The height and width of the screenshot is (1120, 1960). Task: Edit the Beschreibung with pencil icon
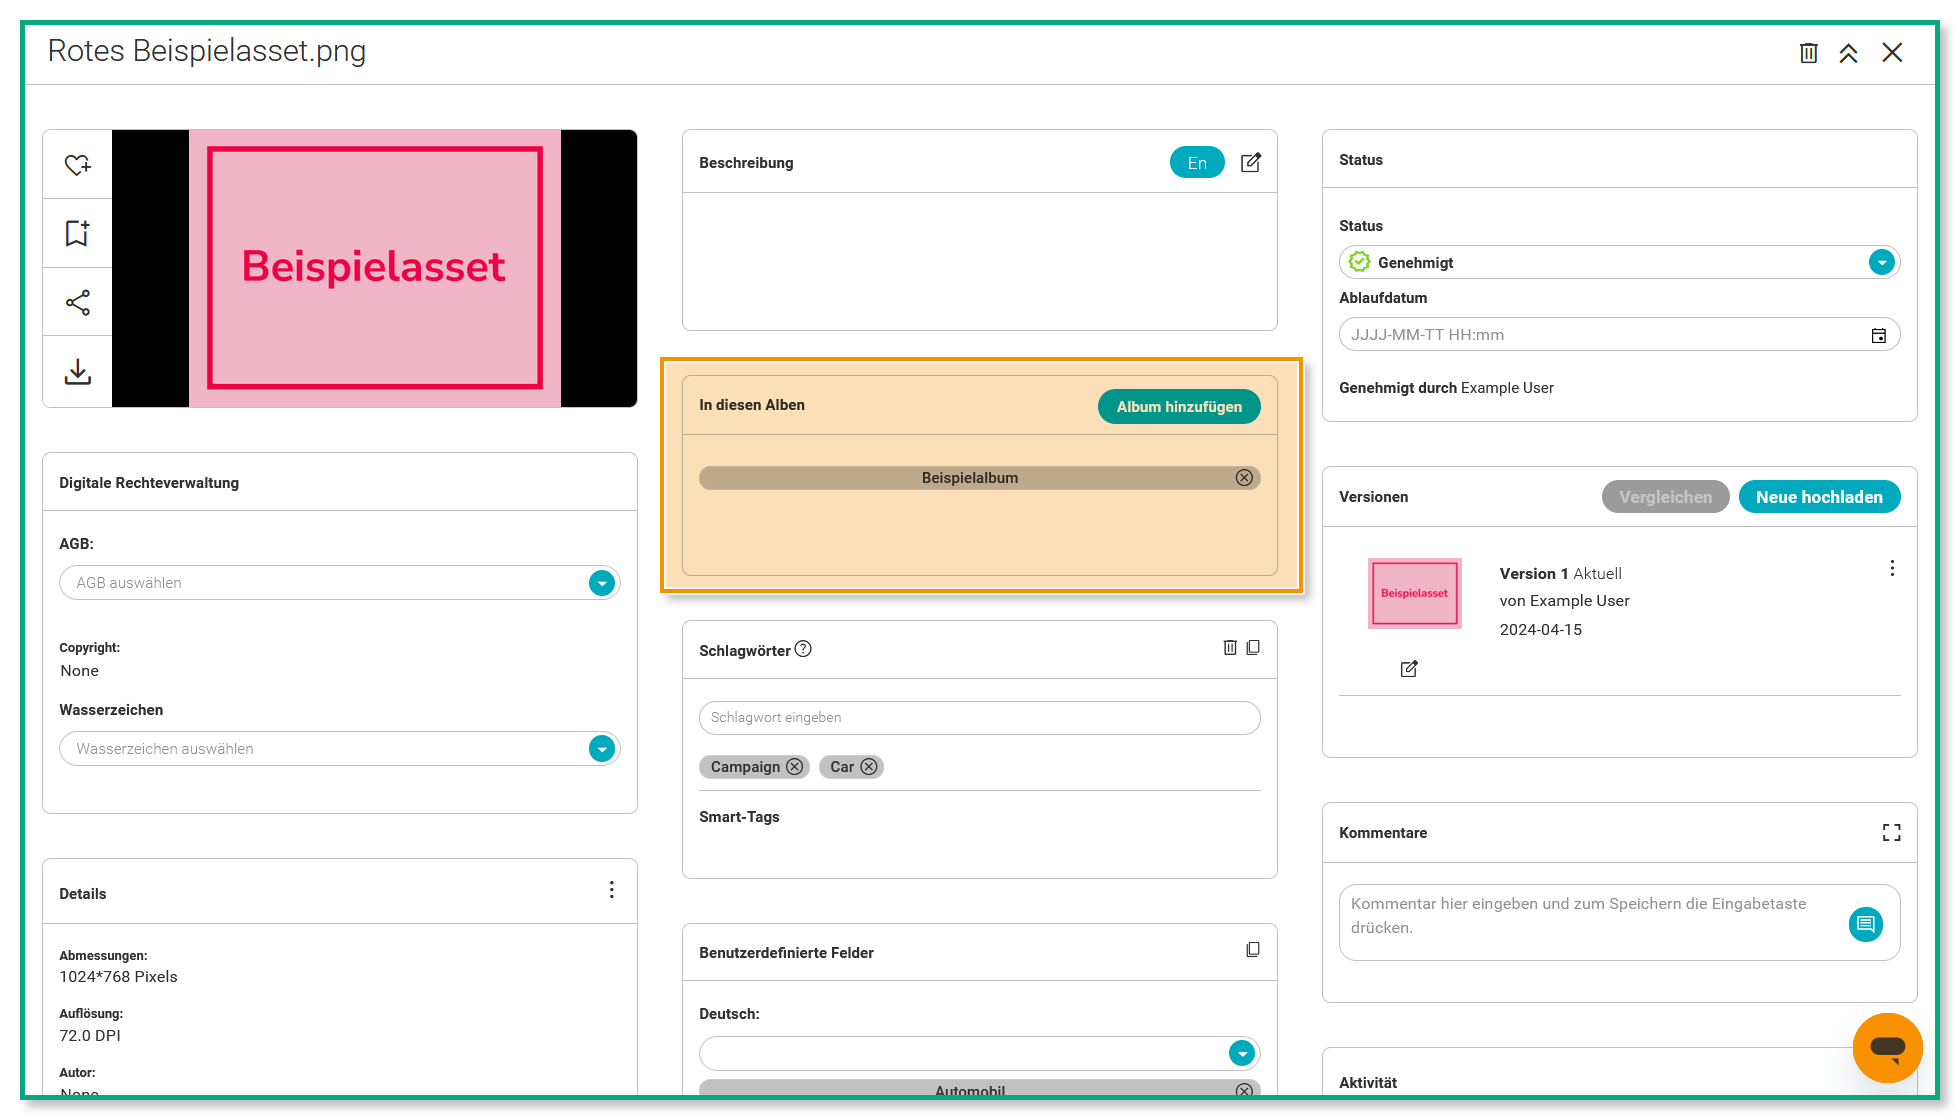tap(1250, 162)
